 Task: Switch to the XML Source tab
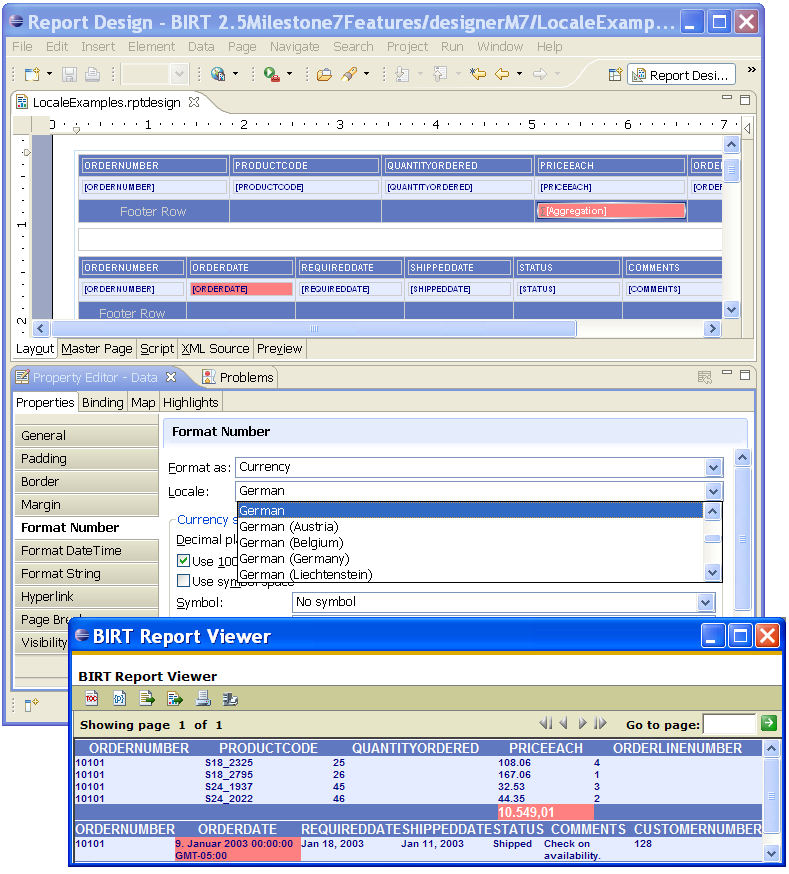[x=215, y=349]
